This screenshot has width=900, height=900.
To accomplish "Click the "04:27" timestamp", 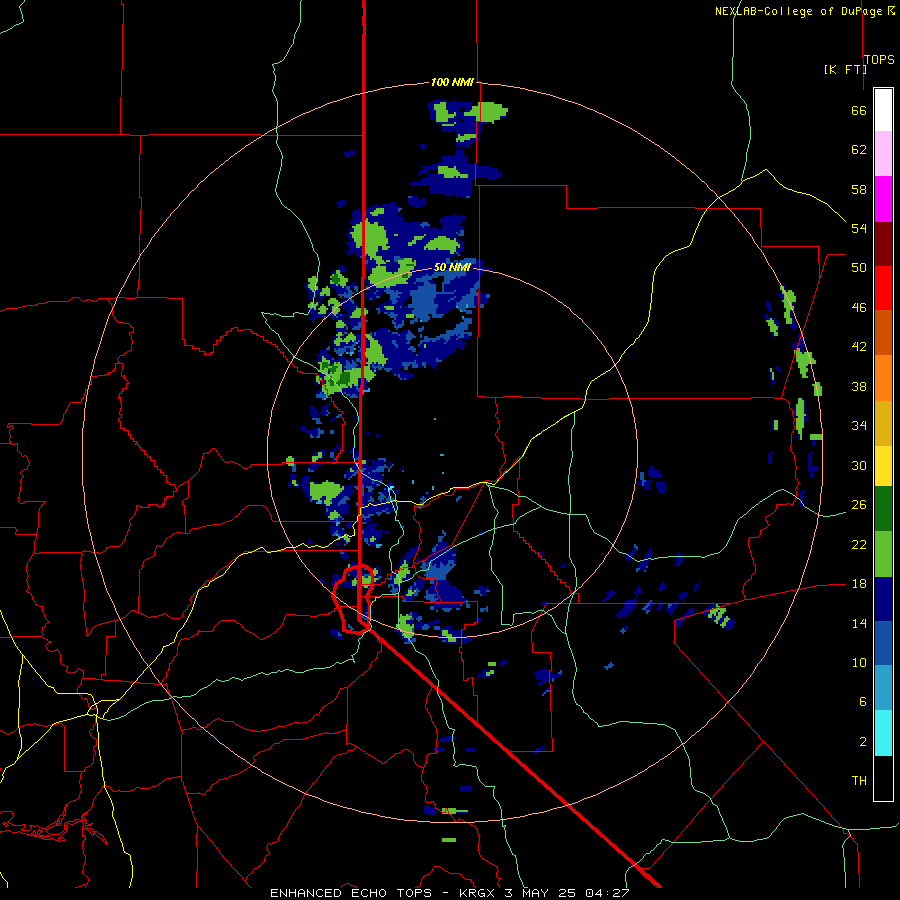I will click(607, 893).
